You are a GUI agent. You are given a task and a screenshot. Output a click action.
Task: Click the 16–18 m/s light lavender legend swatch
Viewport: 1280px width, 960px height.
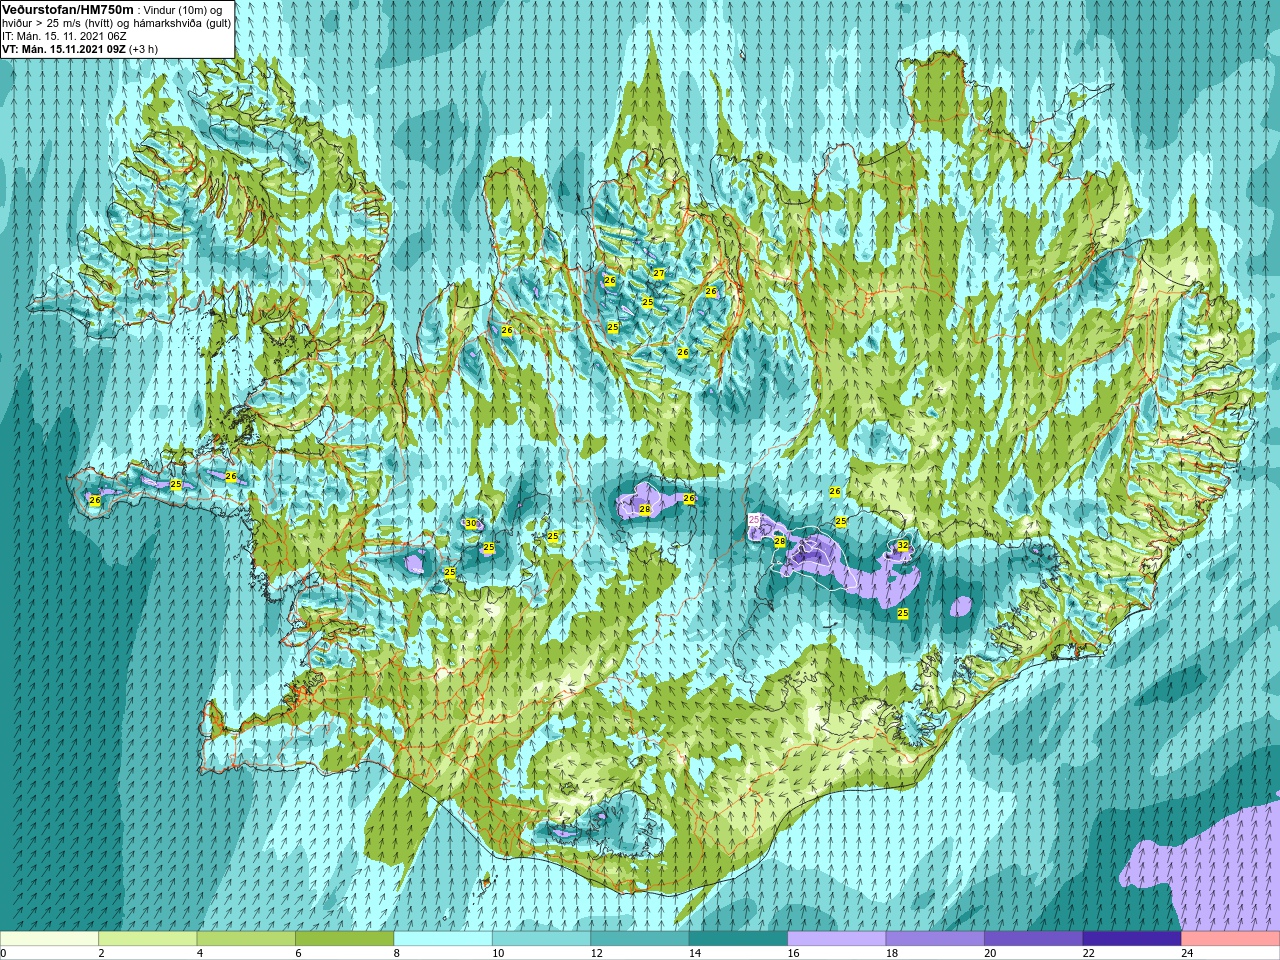point(837,939)
